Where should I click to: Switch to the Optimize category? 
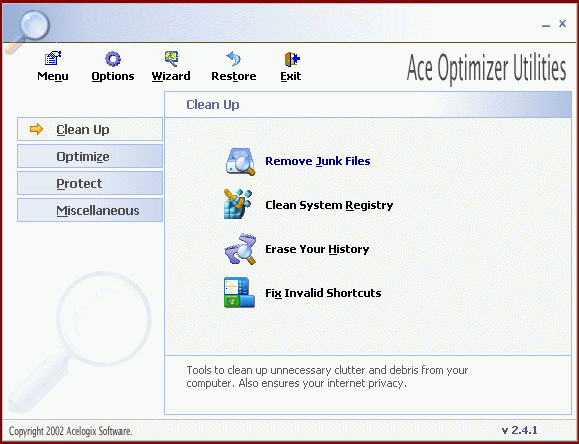90,156
